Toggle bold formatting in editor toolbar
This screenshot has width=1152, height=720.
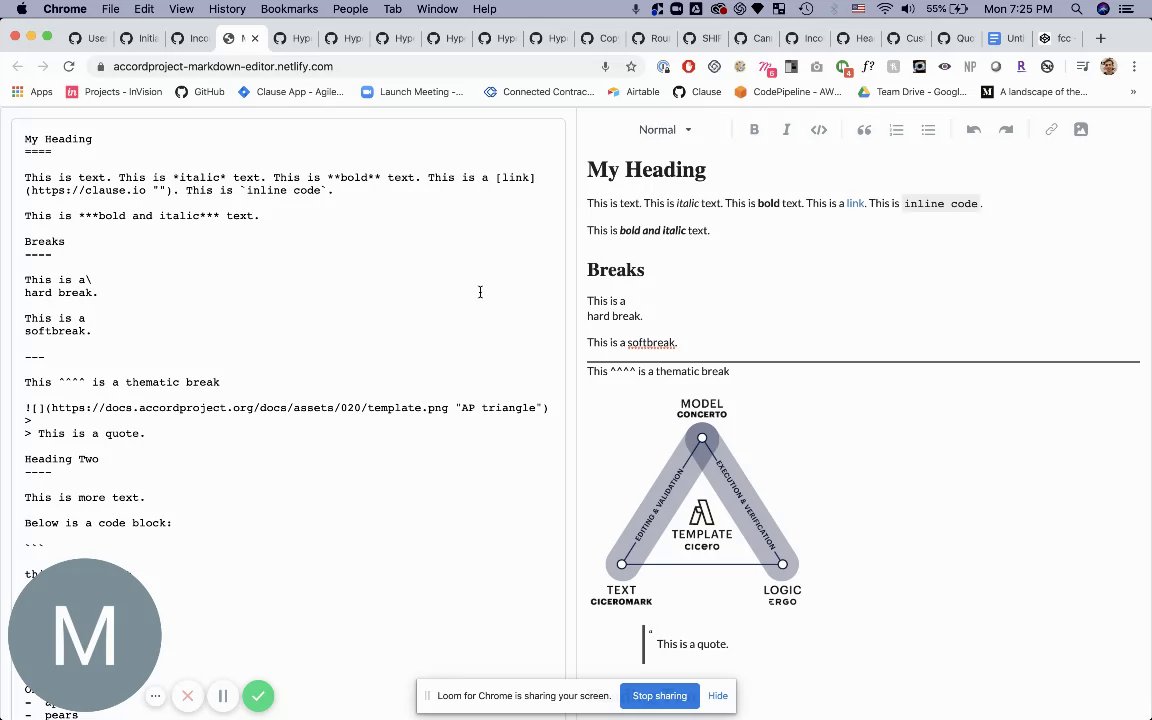pyautogui.click(x=754, y=129)
